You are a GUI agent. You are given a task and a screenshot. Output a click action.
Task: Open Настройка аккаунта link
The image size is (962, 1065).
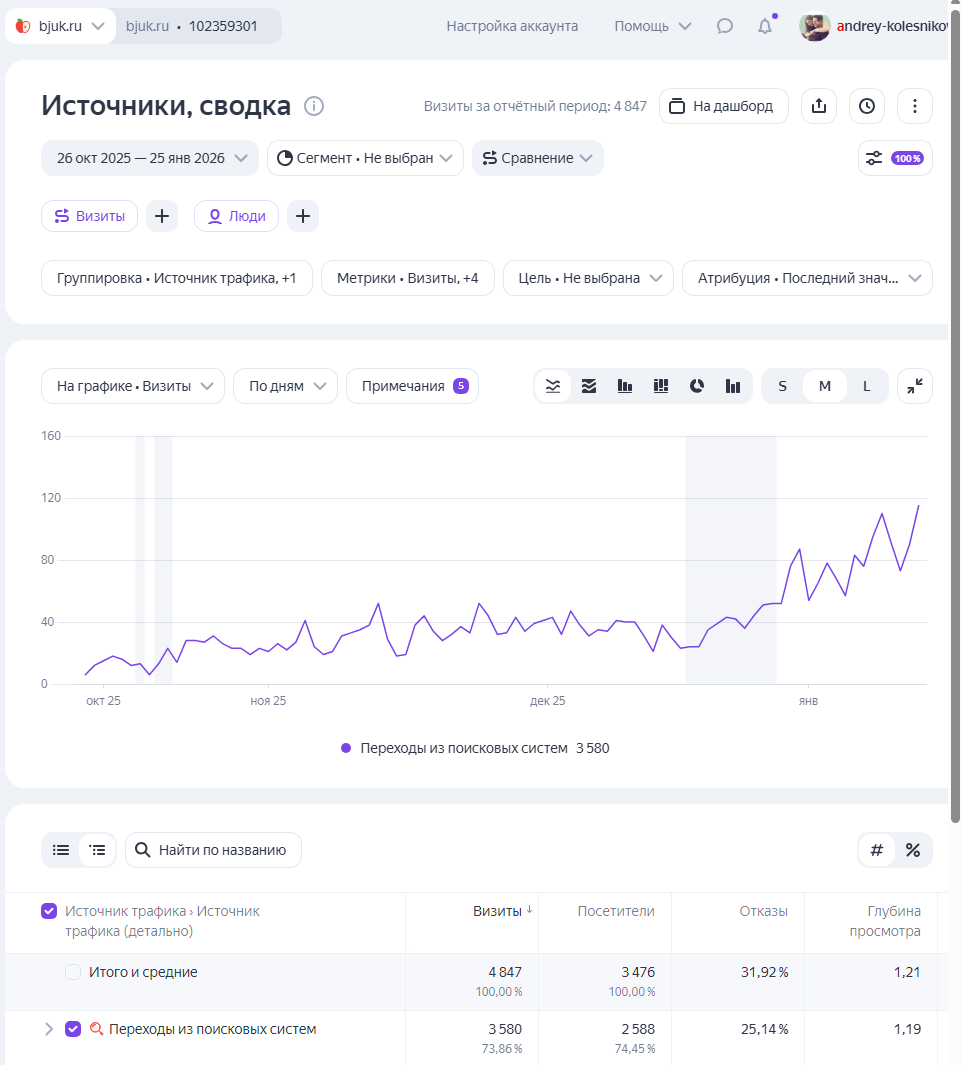coord(512,26)
